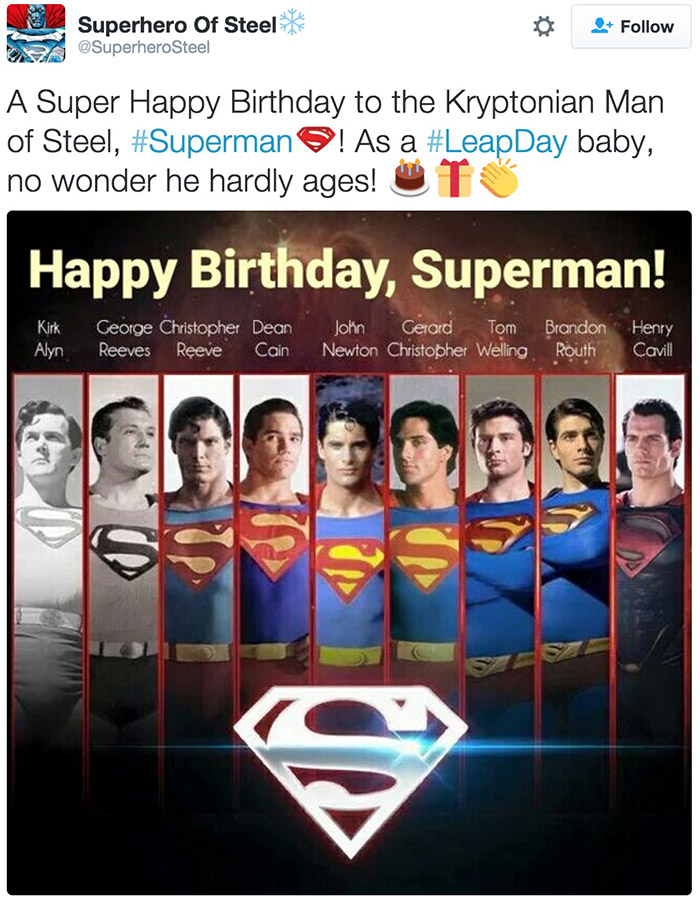Screen dimensions: 700x898
Task: Click the Brandon Routh name label
Action: point(575,338)
